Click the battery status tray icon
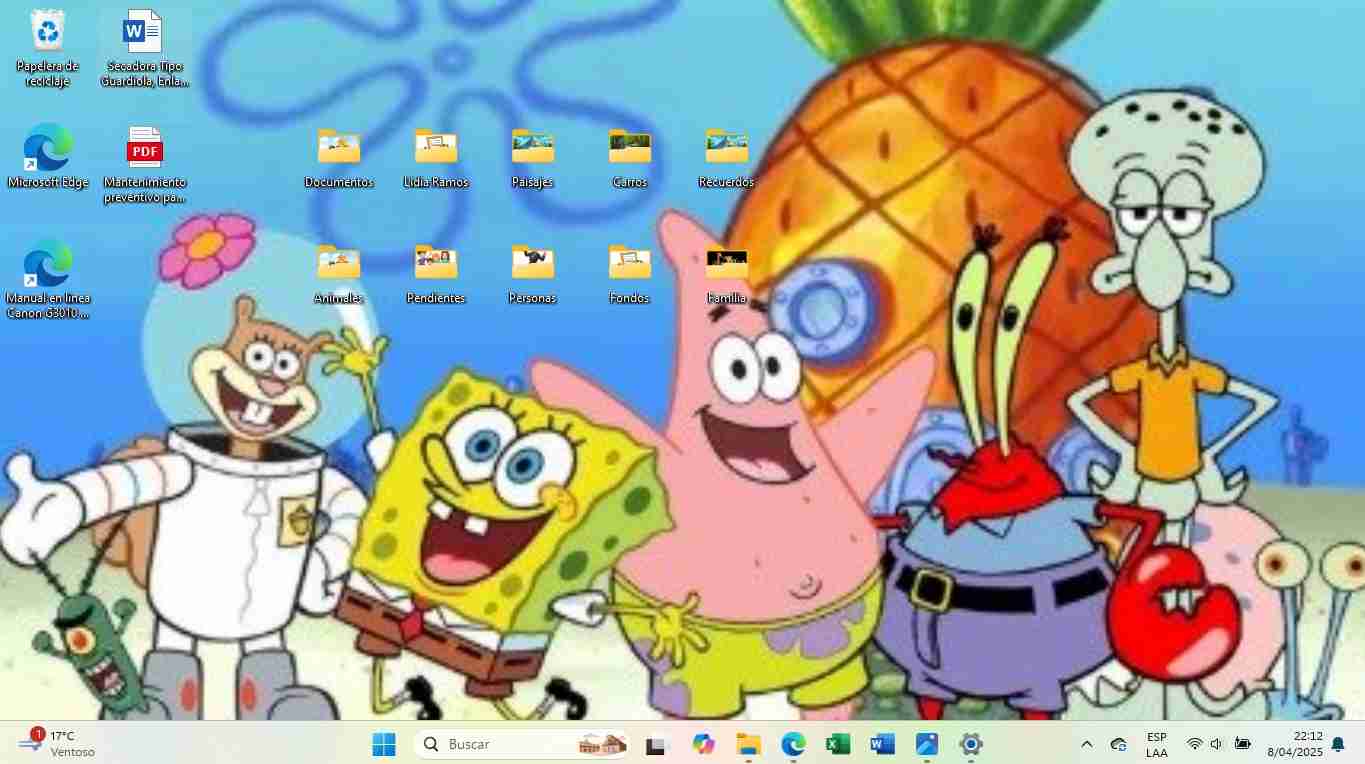 [x=1243, y=744]
